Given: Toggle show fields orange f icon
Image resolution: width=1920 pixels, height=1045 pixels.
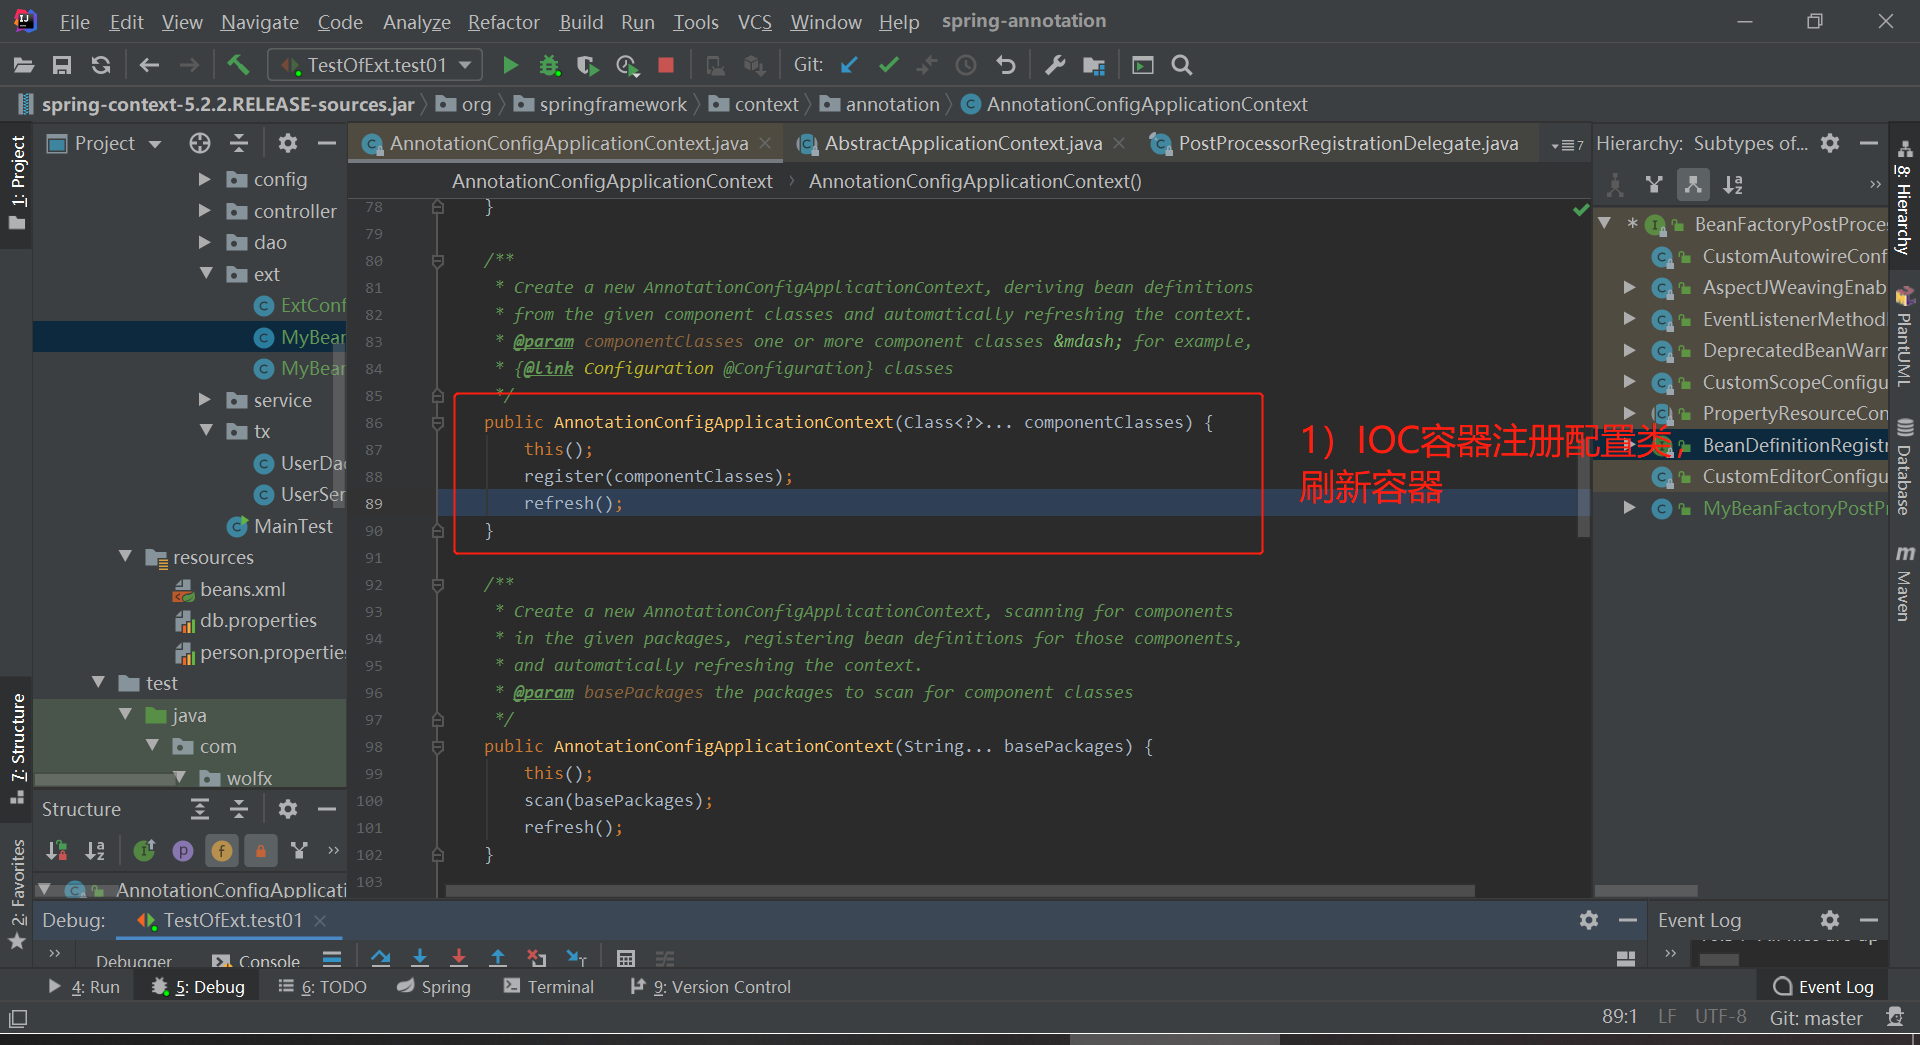Looking at the screenshot, I should [x=222, y=851].
